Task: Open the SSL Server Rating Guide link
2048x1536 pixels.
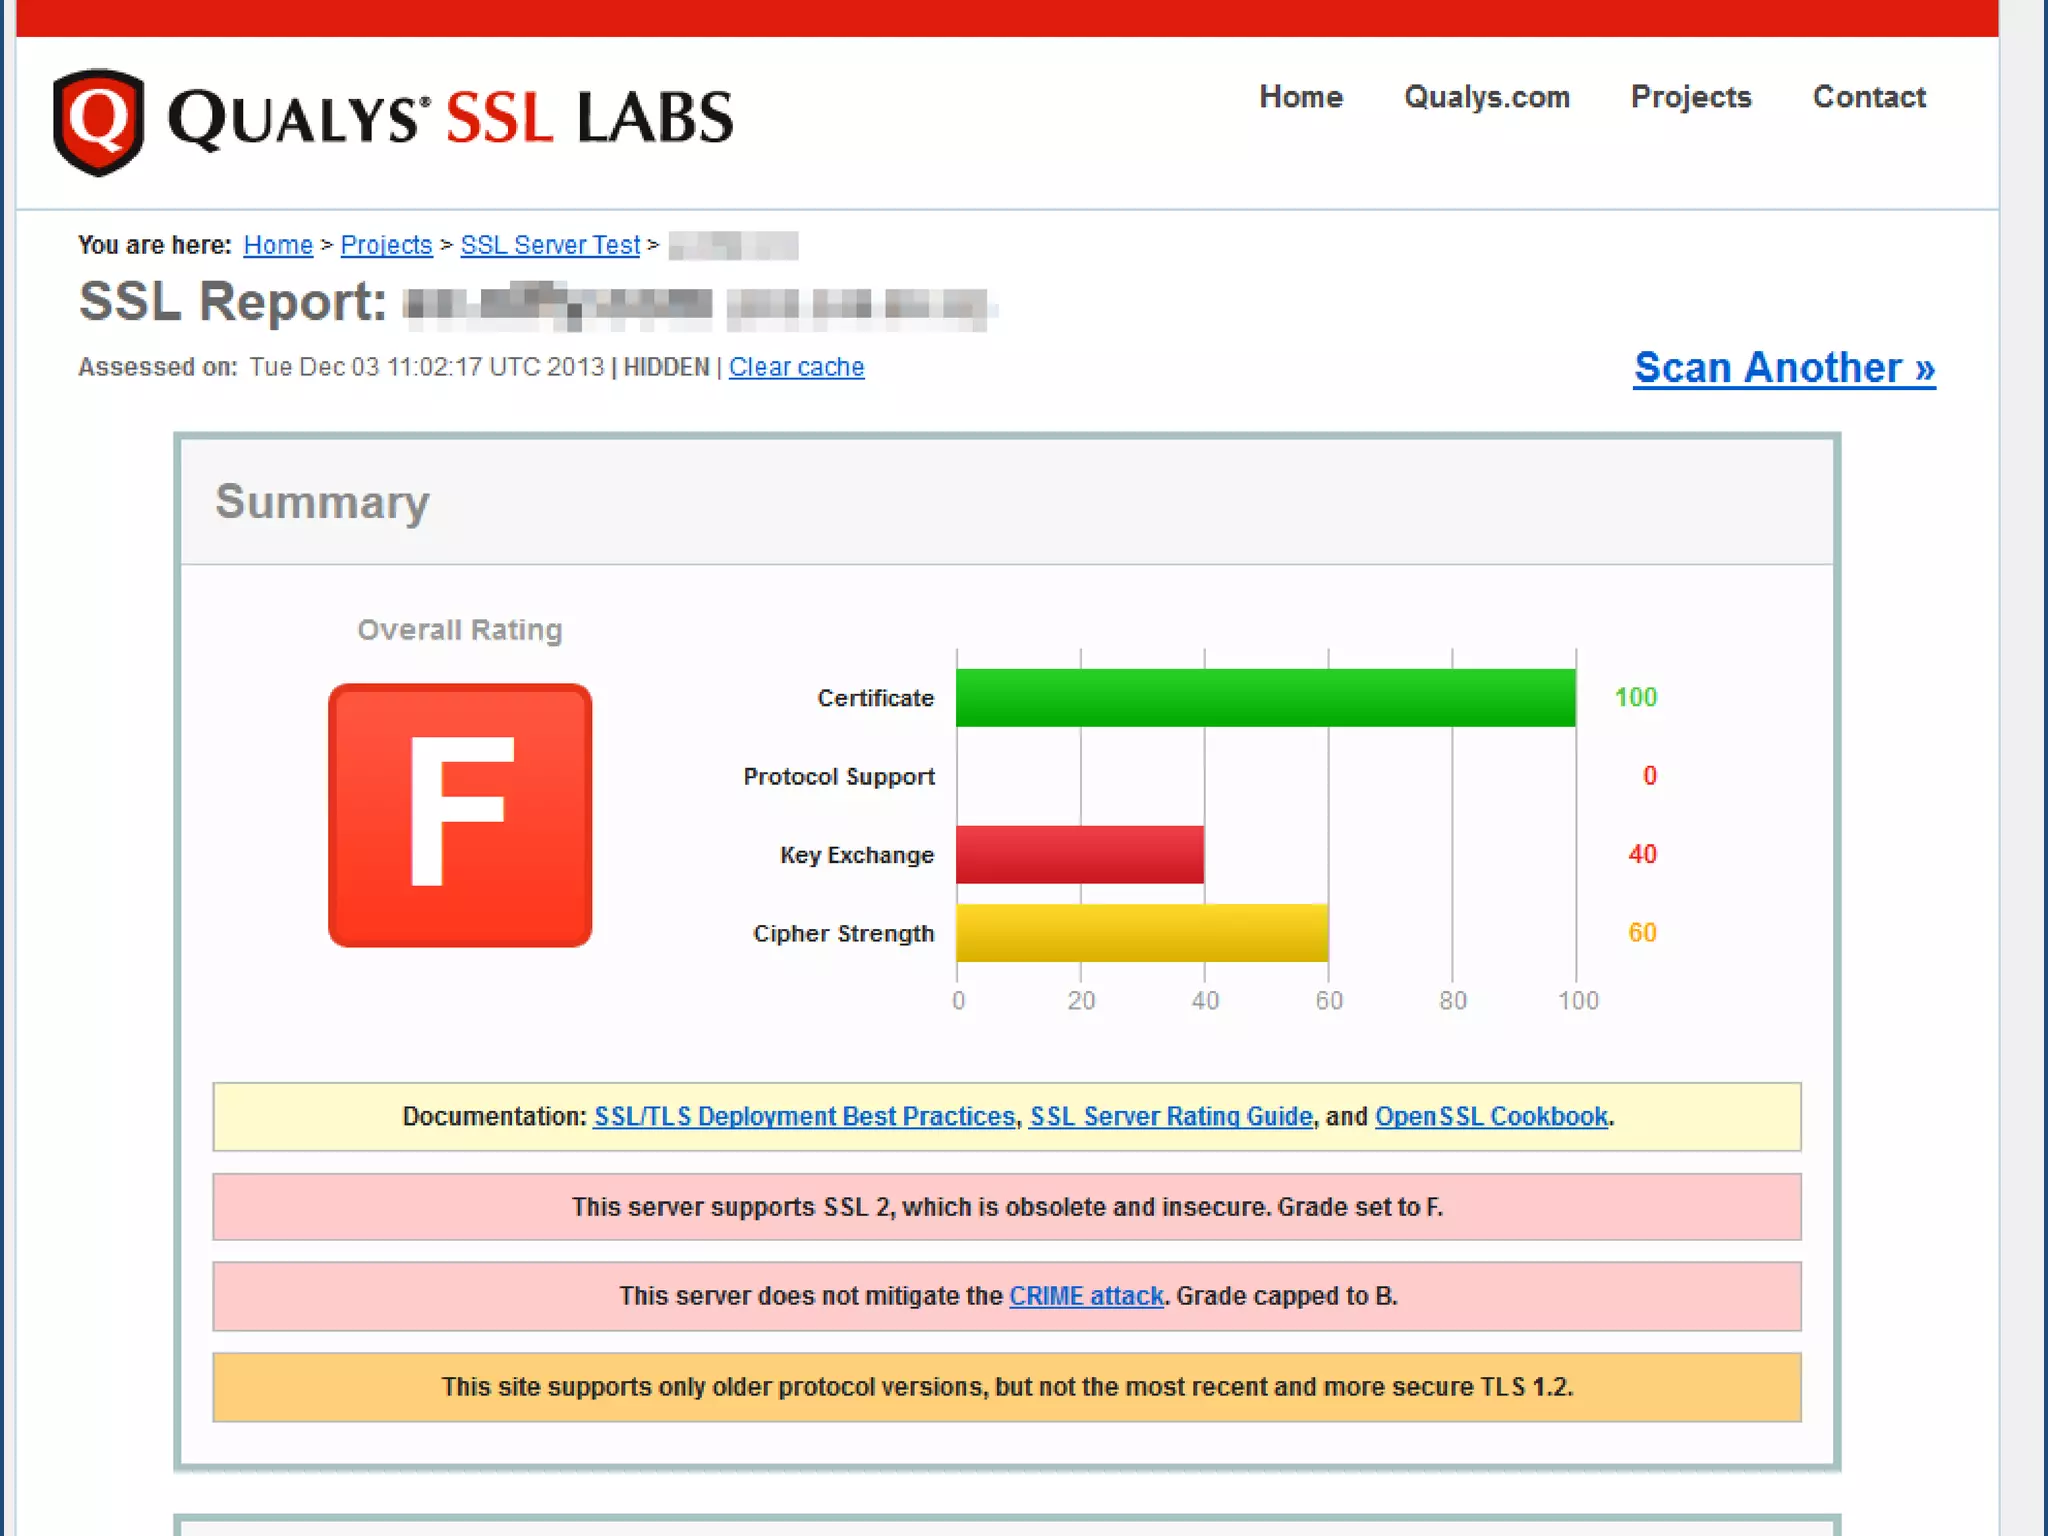Action: 1171,1116
